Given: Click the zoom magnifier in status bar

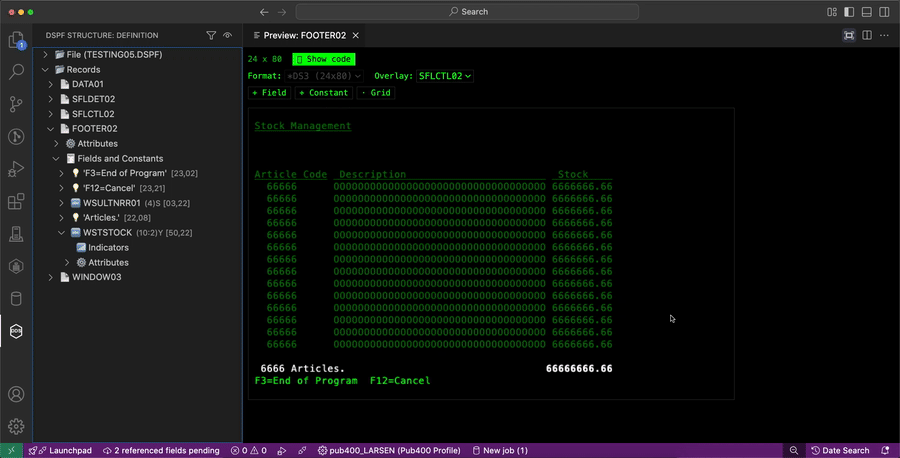Looking at the screenshot, I should [x=794, y=451].
